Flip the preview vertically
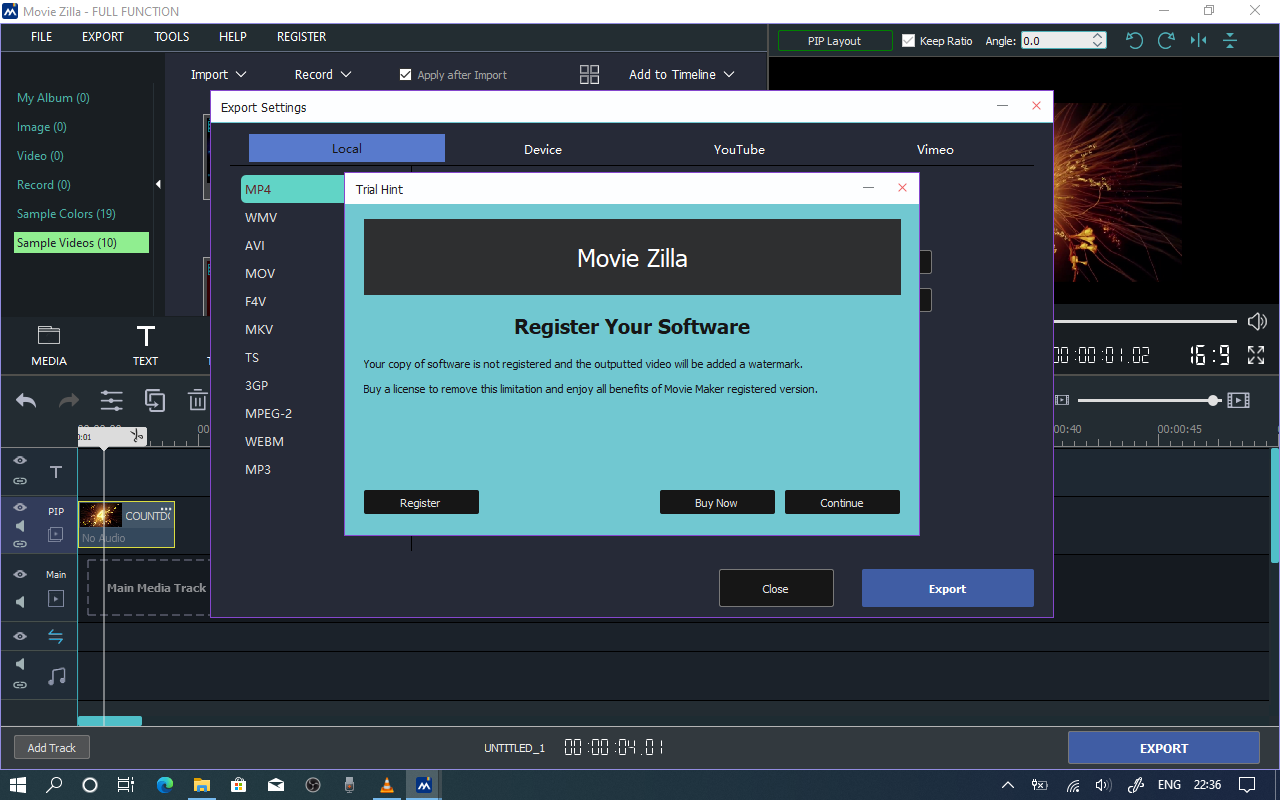1280x800 pixels. (1230, 41)
